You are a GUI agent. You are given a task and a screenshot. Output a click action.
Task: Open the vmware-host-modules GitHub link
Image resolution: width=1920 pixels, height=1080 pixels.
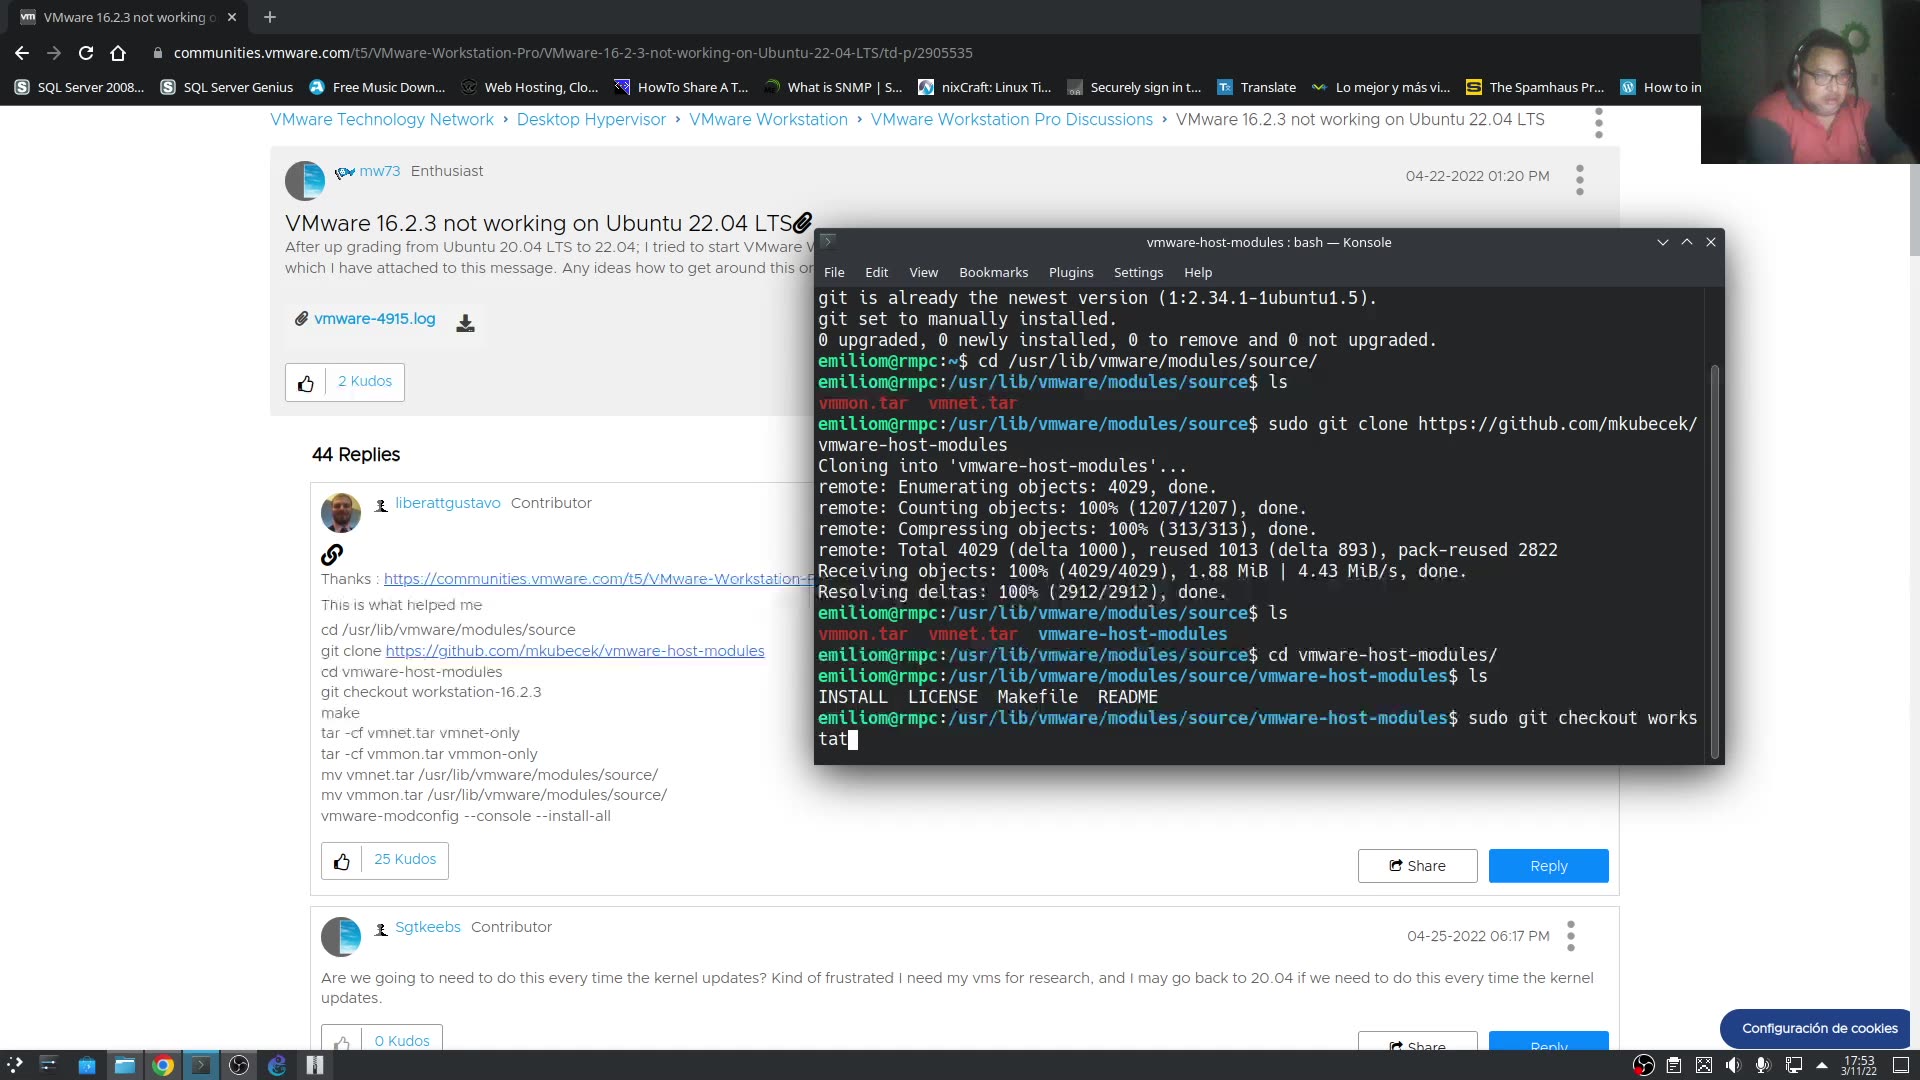(575, 650)
